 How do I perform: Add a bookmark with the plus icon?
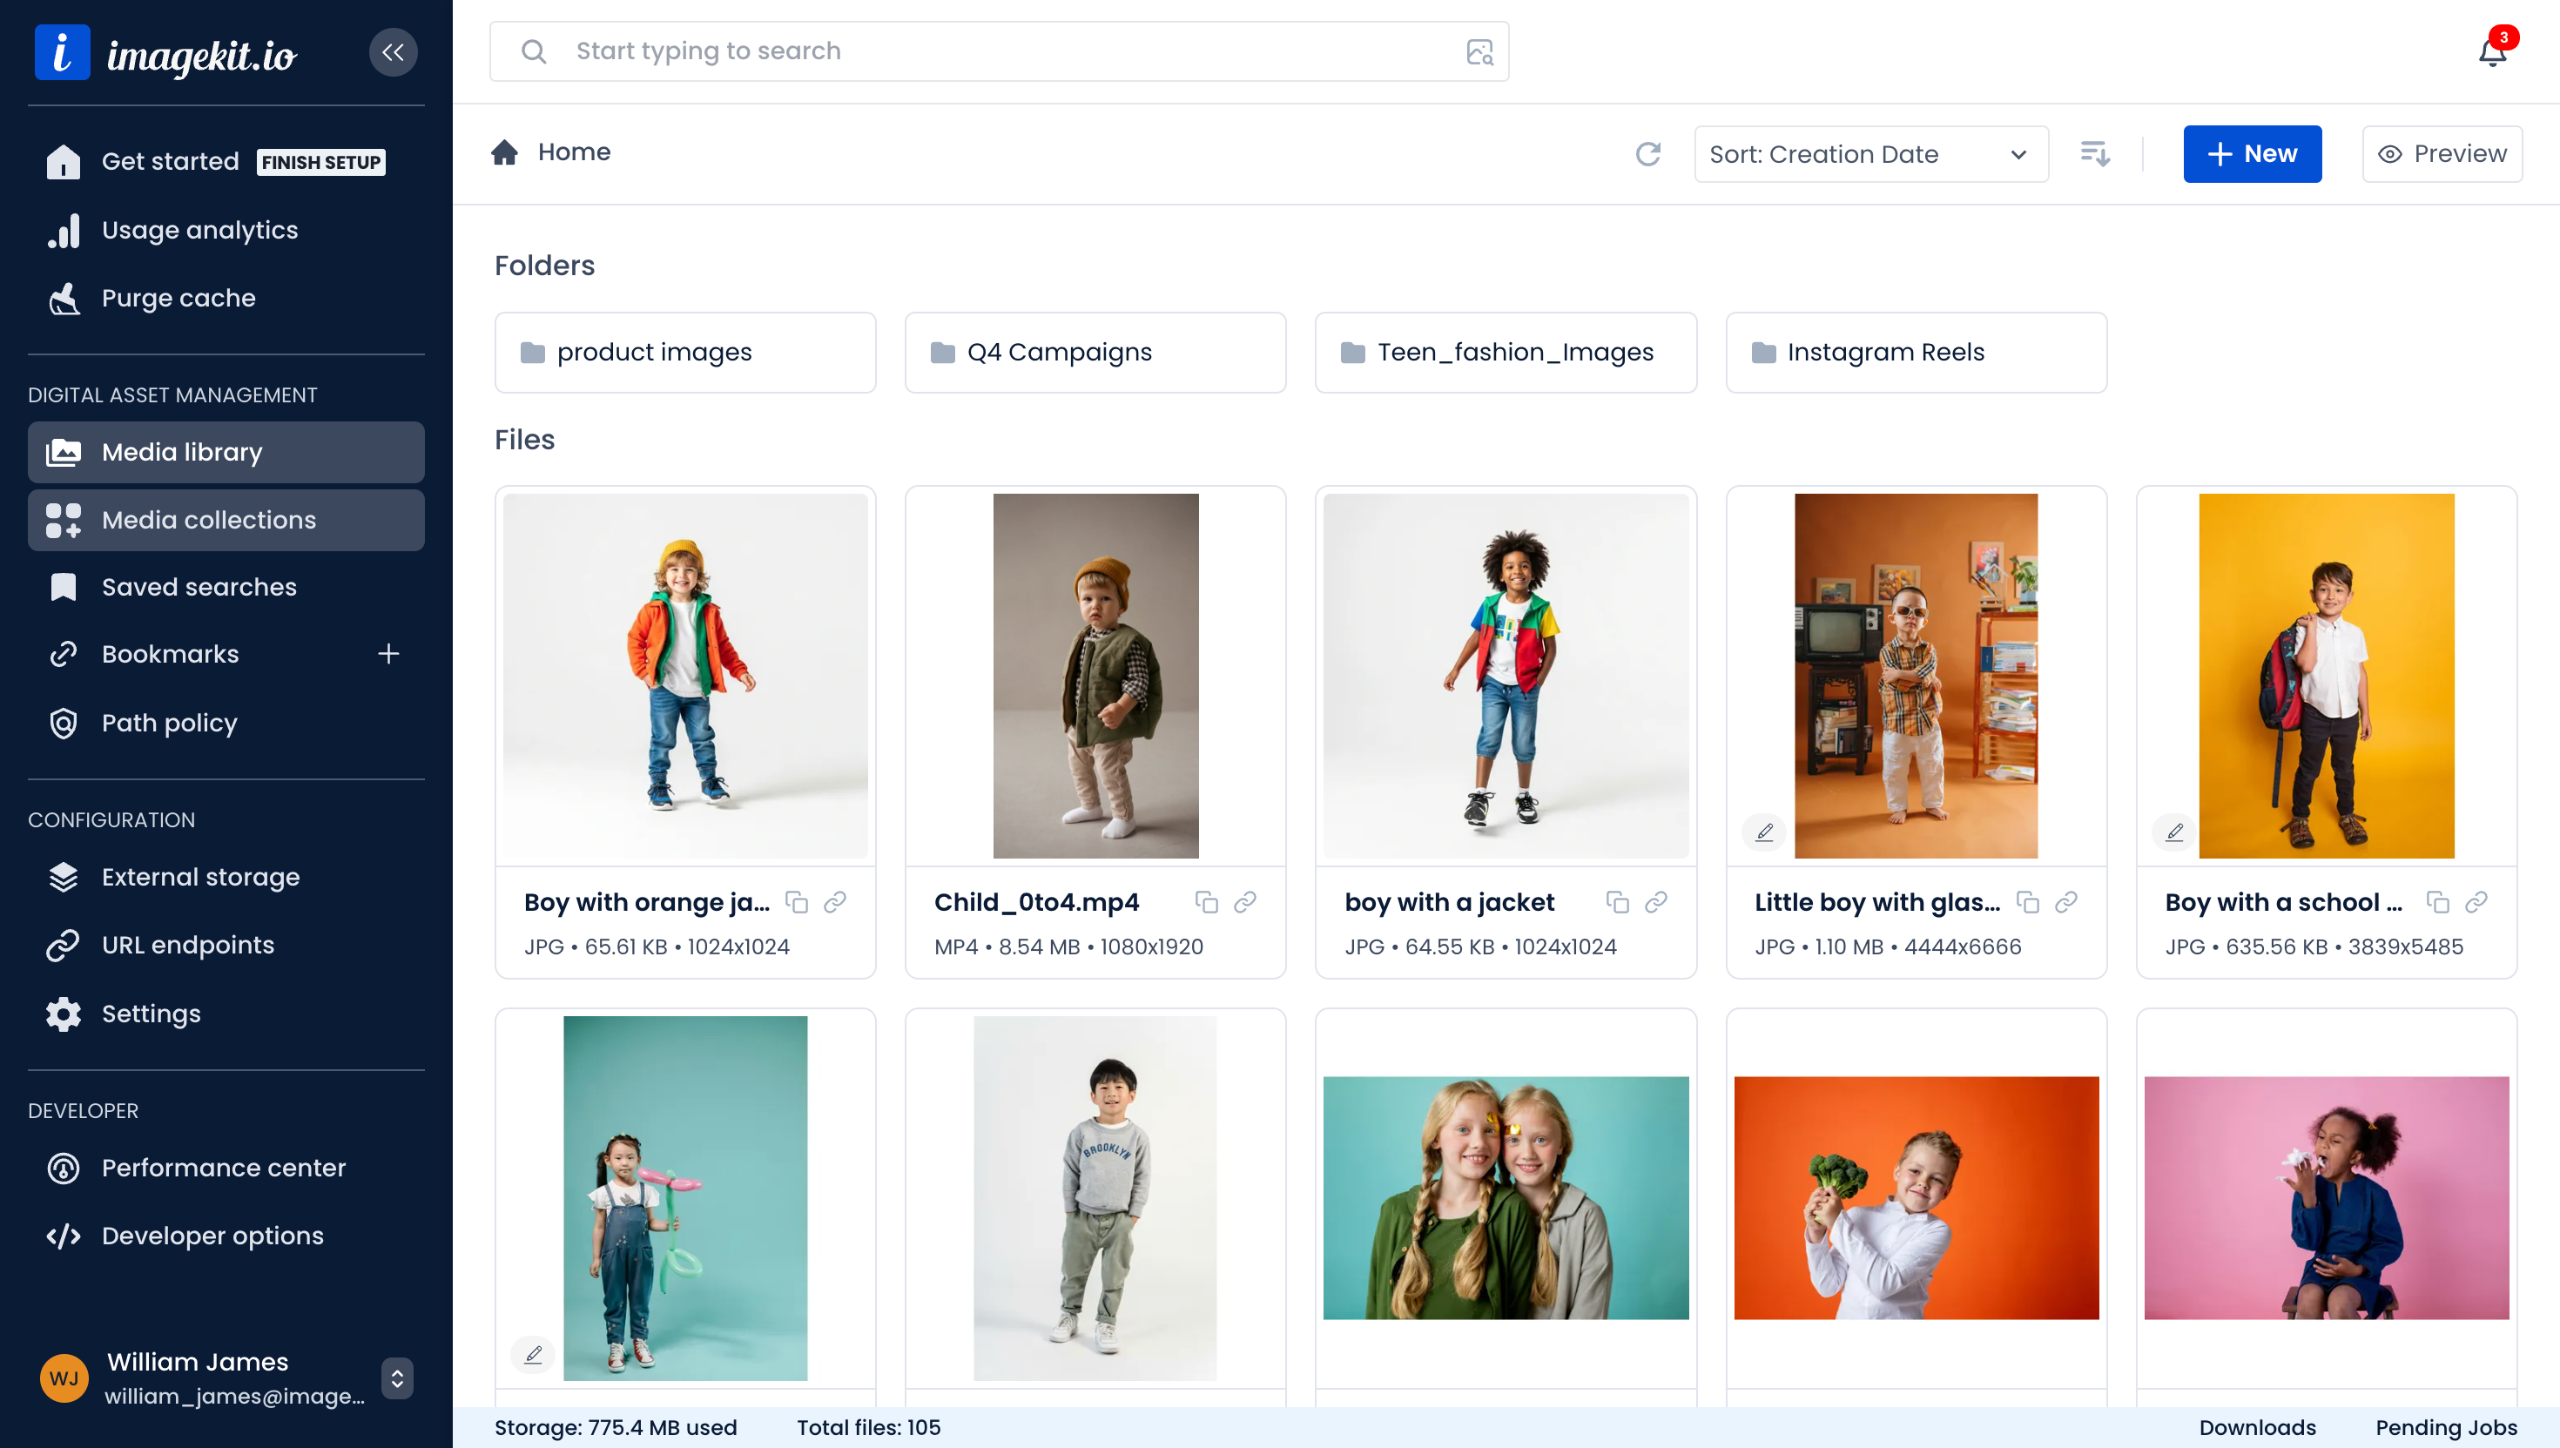tap(388, 654)
